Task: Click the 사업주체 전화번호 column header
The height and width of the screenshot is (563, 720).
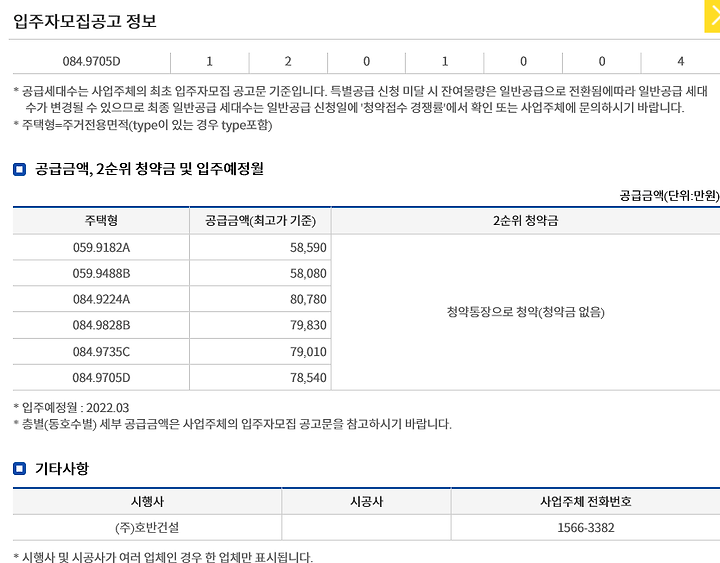Action: click(x=585, y=501)
